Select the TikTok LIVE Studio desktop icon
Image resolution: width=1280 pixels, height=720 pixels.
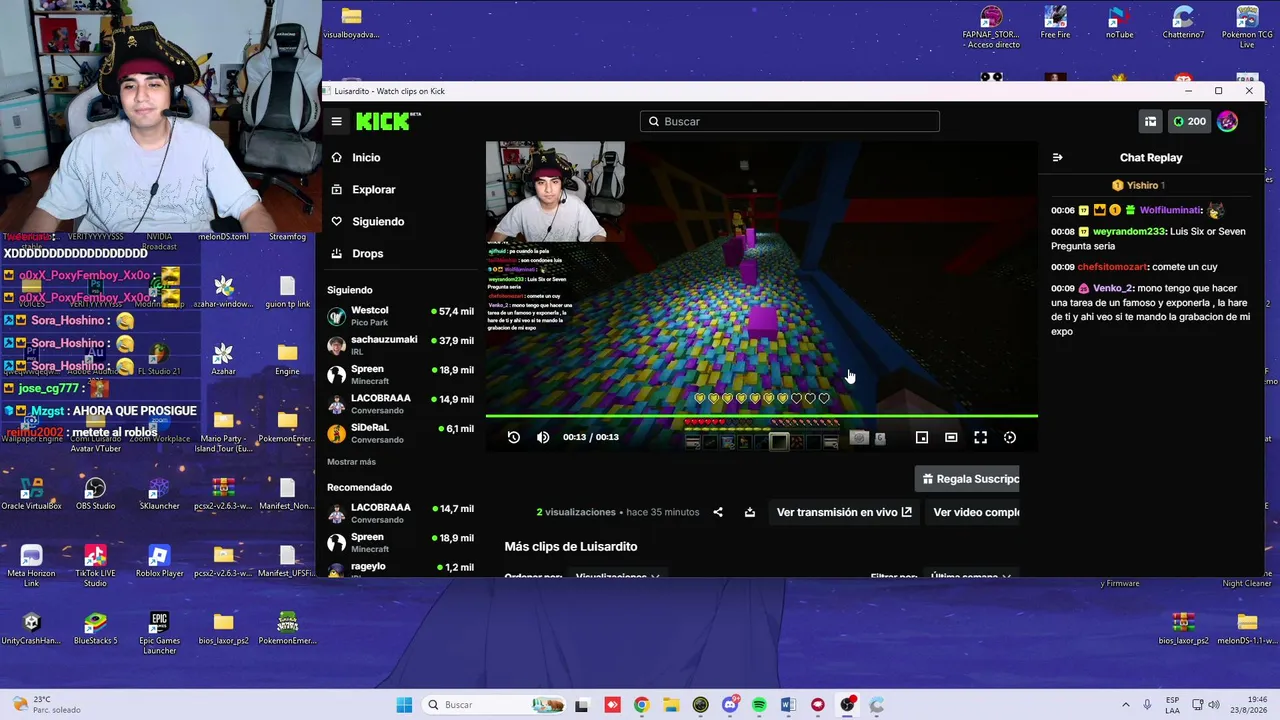(95, 565)
